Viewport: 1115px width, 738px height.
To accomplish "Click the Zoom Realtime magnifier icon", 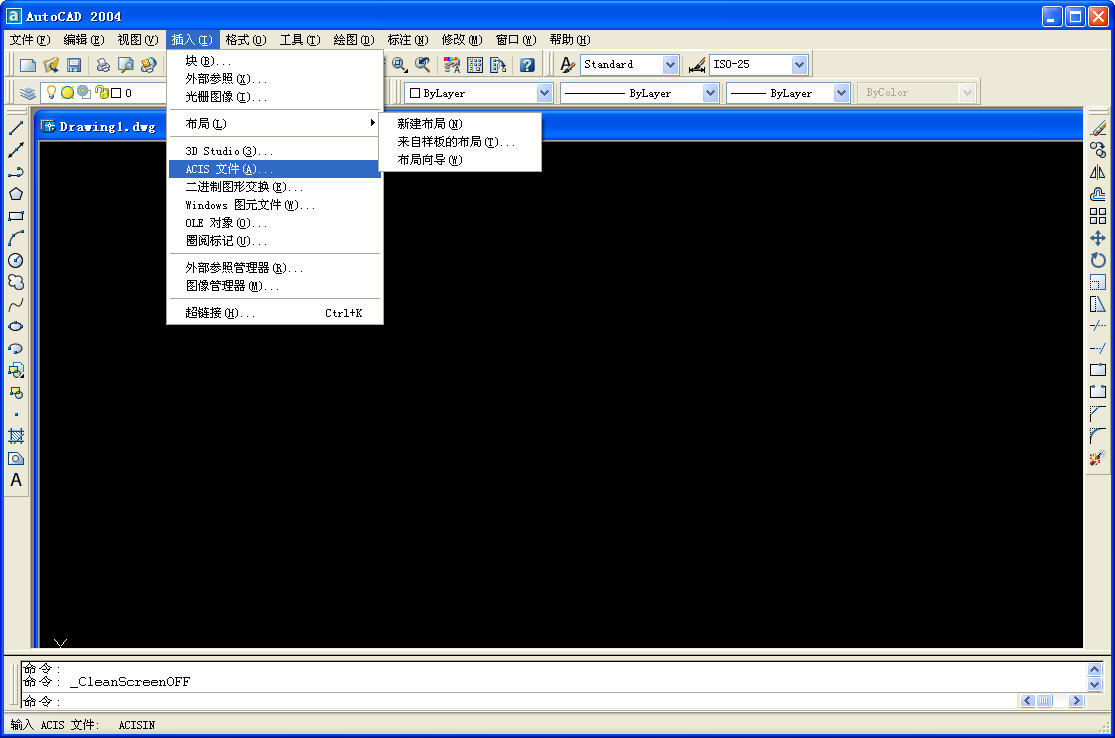I will (400, 65).
